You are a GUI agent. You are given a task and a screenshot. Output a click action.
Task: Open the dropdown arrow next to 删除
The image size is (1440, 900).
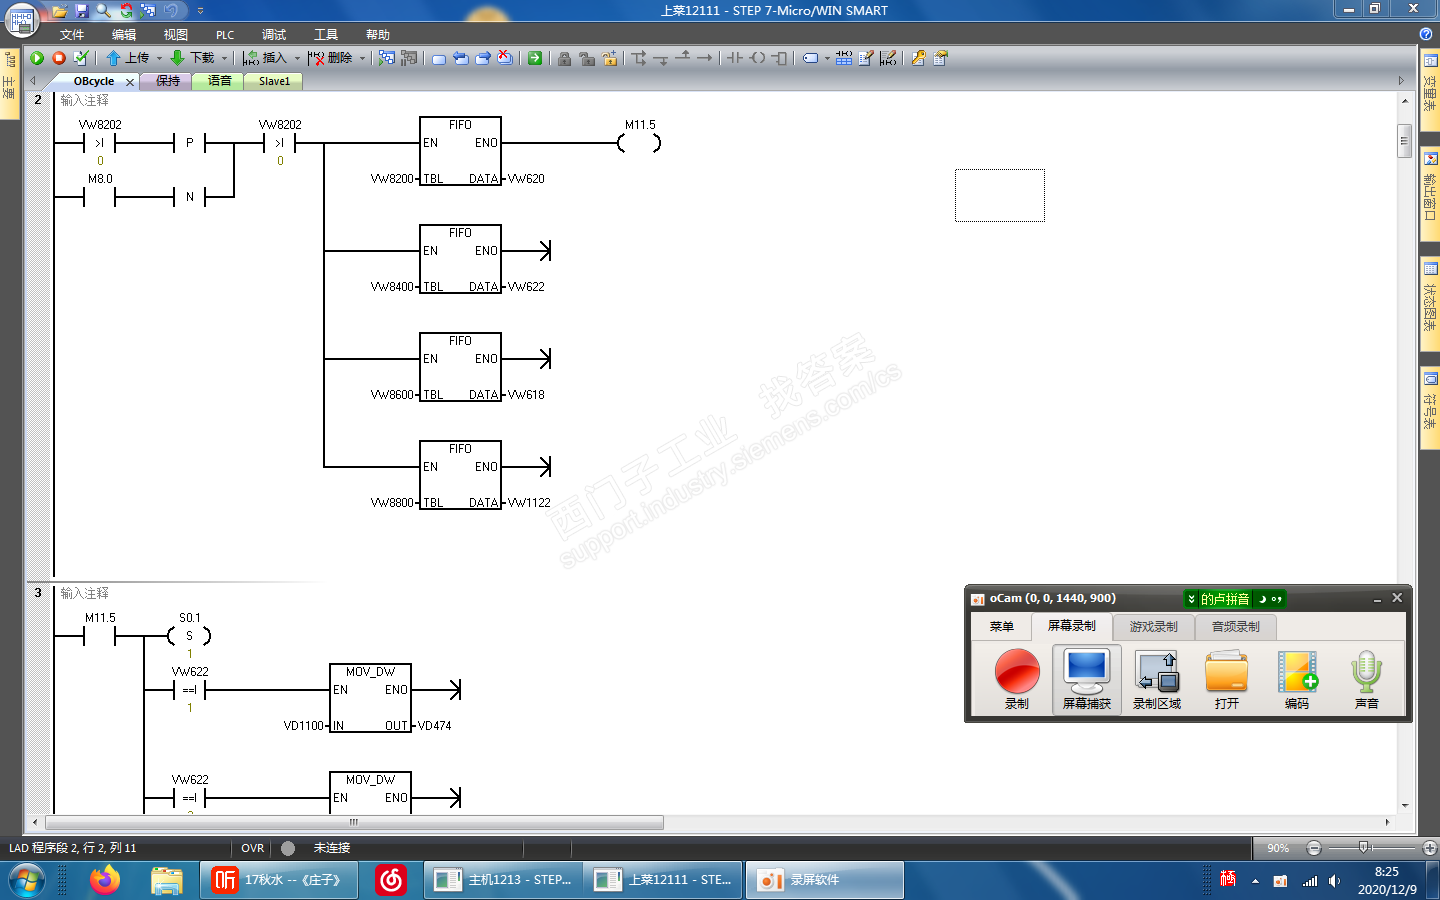362,58
